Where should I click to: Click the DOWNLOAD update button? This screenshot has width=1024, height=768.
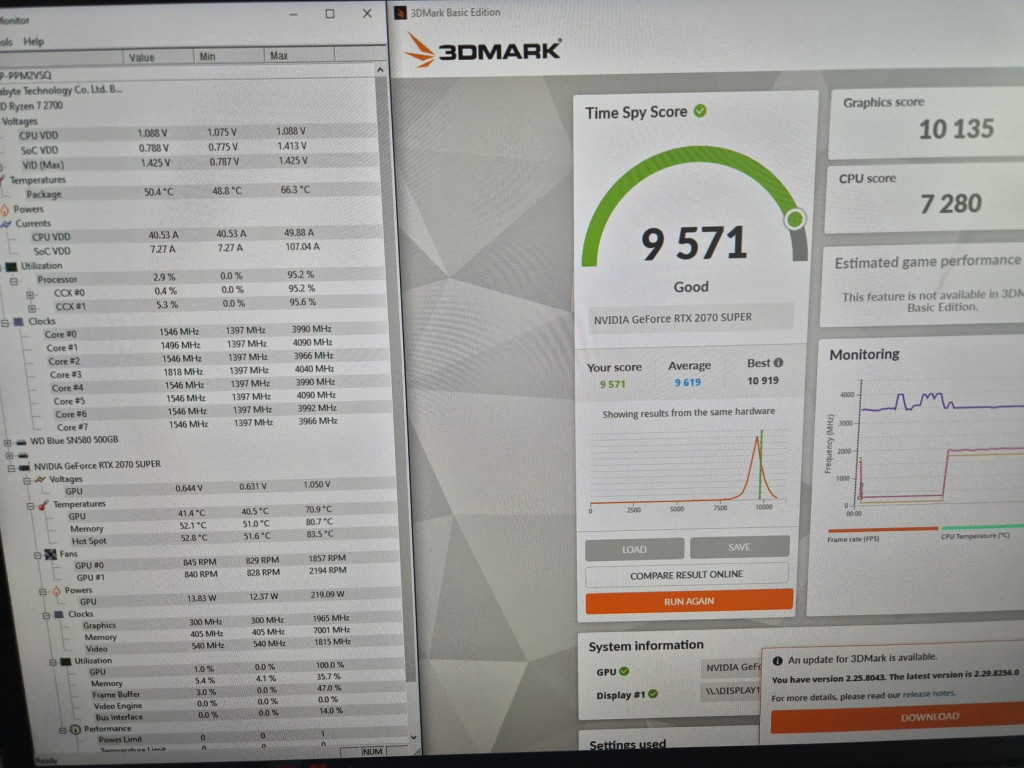click(x=898, y=717)
